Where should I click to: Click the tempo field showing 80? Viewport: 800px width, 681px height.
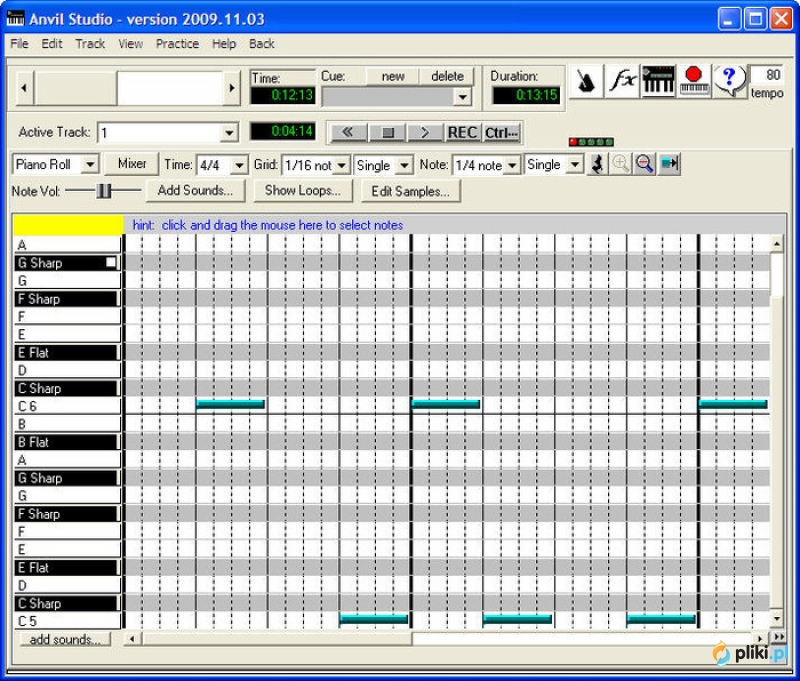(x=767, y=75)
